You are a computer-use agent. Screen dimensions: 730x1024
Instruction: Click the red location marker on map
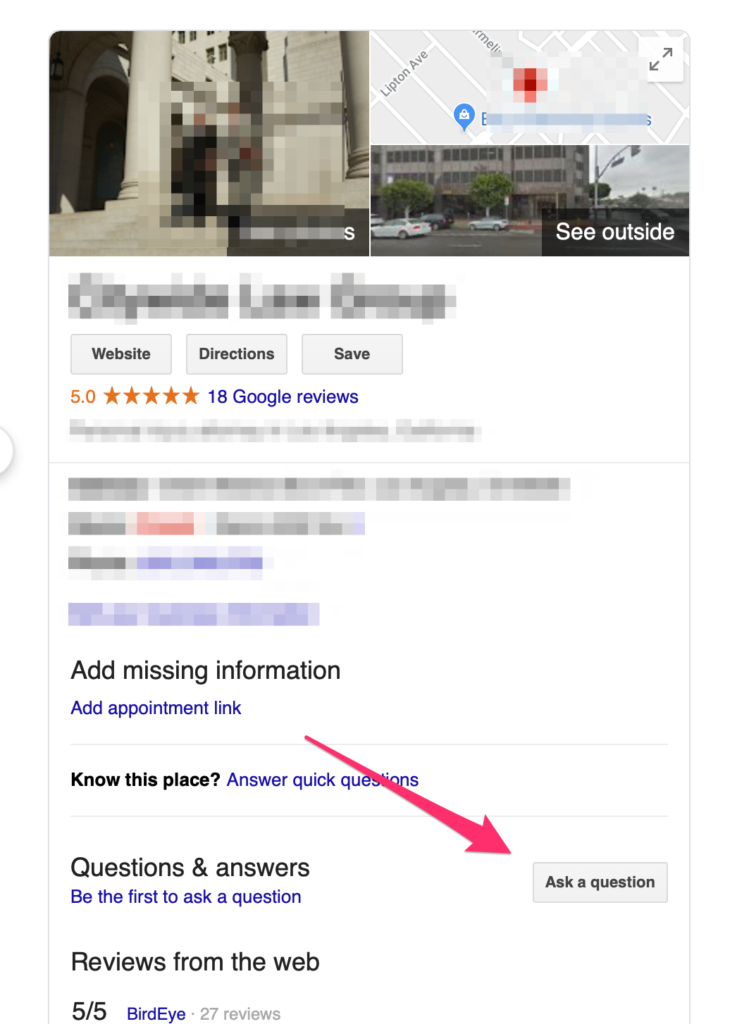click(530, 82)
